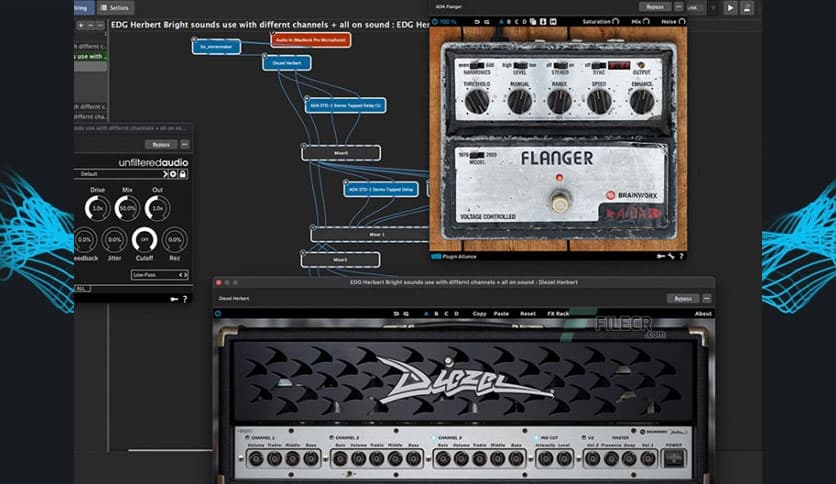This screenshot has width=836, height=484.
Task: Click the Rez knob in Unfiltered Audio
Action: pyautogui.click(x=175, y=240)
